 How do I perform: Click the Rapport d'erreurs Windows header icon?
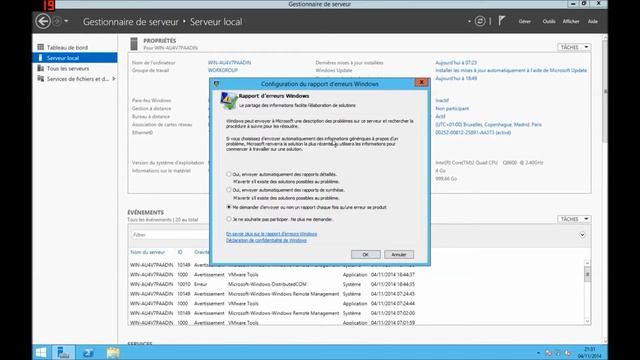click(229, 100)
